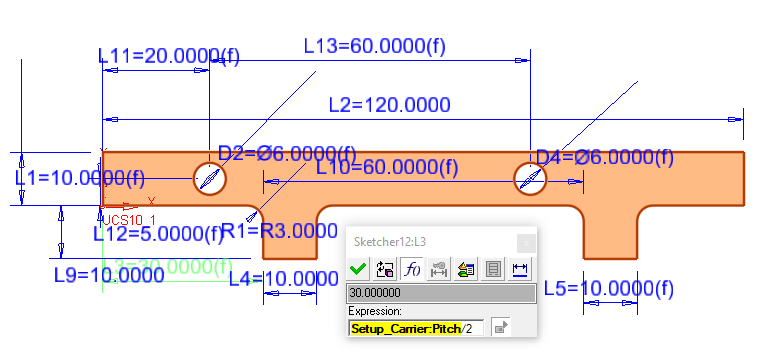Toggle the f() expression function button
Image resolution: width=772 pixels, height=363 pixels.
tap(411, 269)
